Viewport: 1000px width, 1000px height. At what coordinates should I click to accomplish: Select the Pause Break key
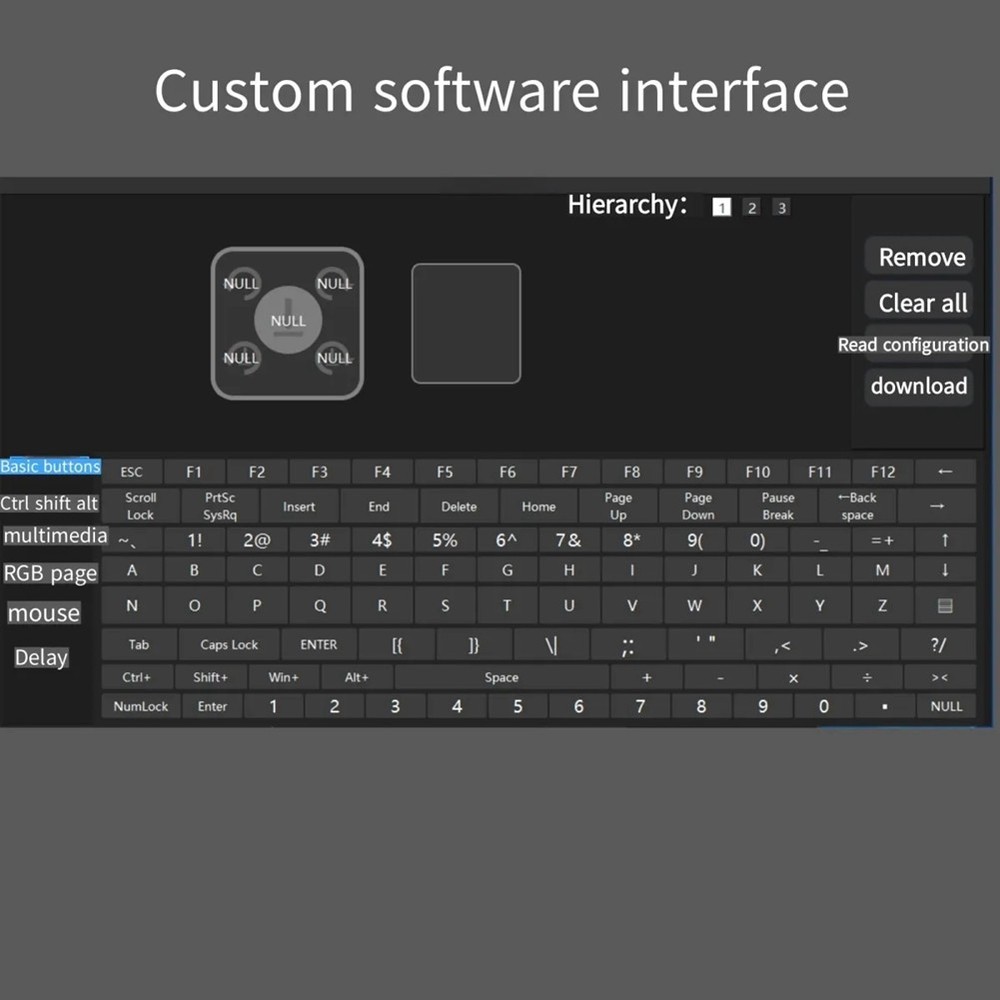click(x=777, y=505)
